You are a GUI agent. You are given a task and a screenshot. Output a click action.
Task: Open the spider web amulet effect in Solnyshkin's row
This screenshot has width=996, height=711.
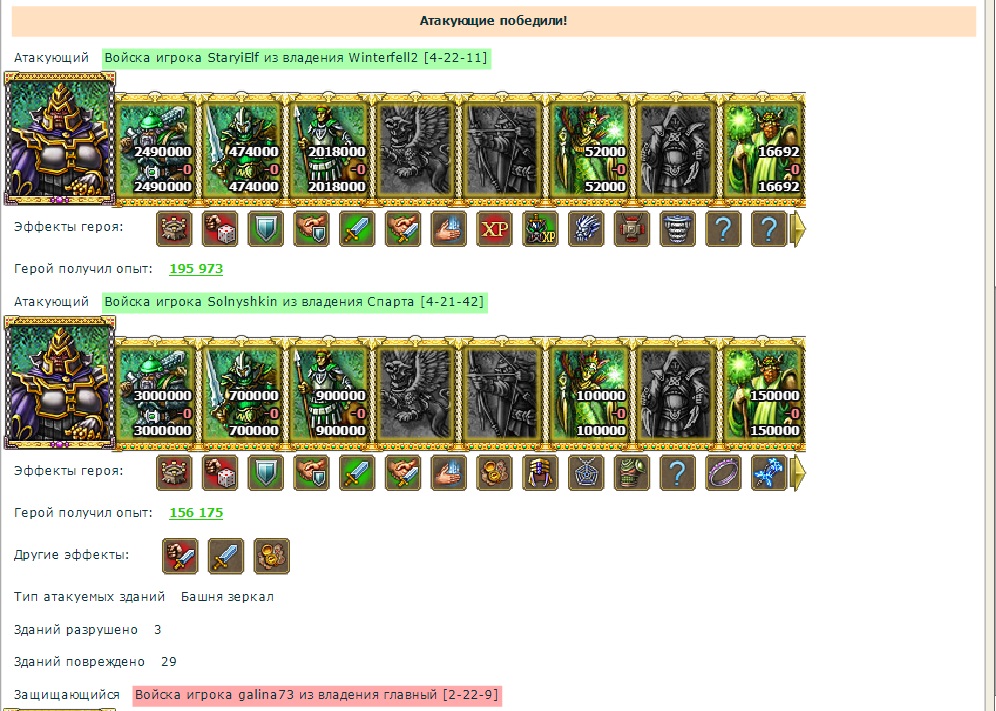pos(586,473)
